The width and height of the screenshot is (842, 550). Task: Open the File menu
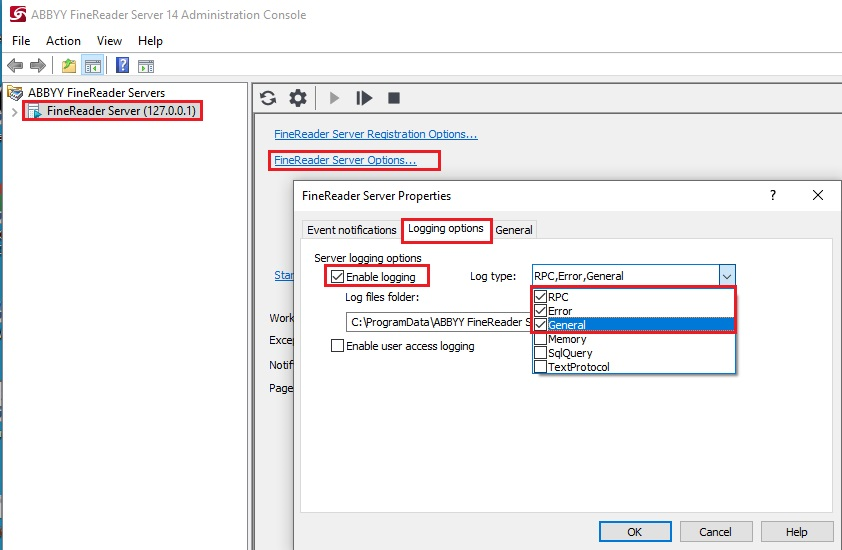[x=21, y=41]
